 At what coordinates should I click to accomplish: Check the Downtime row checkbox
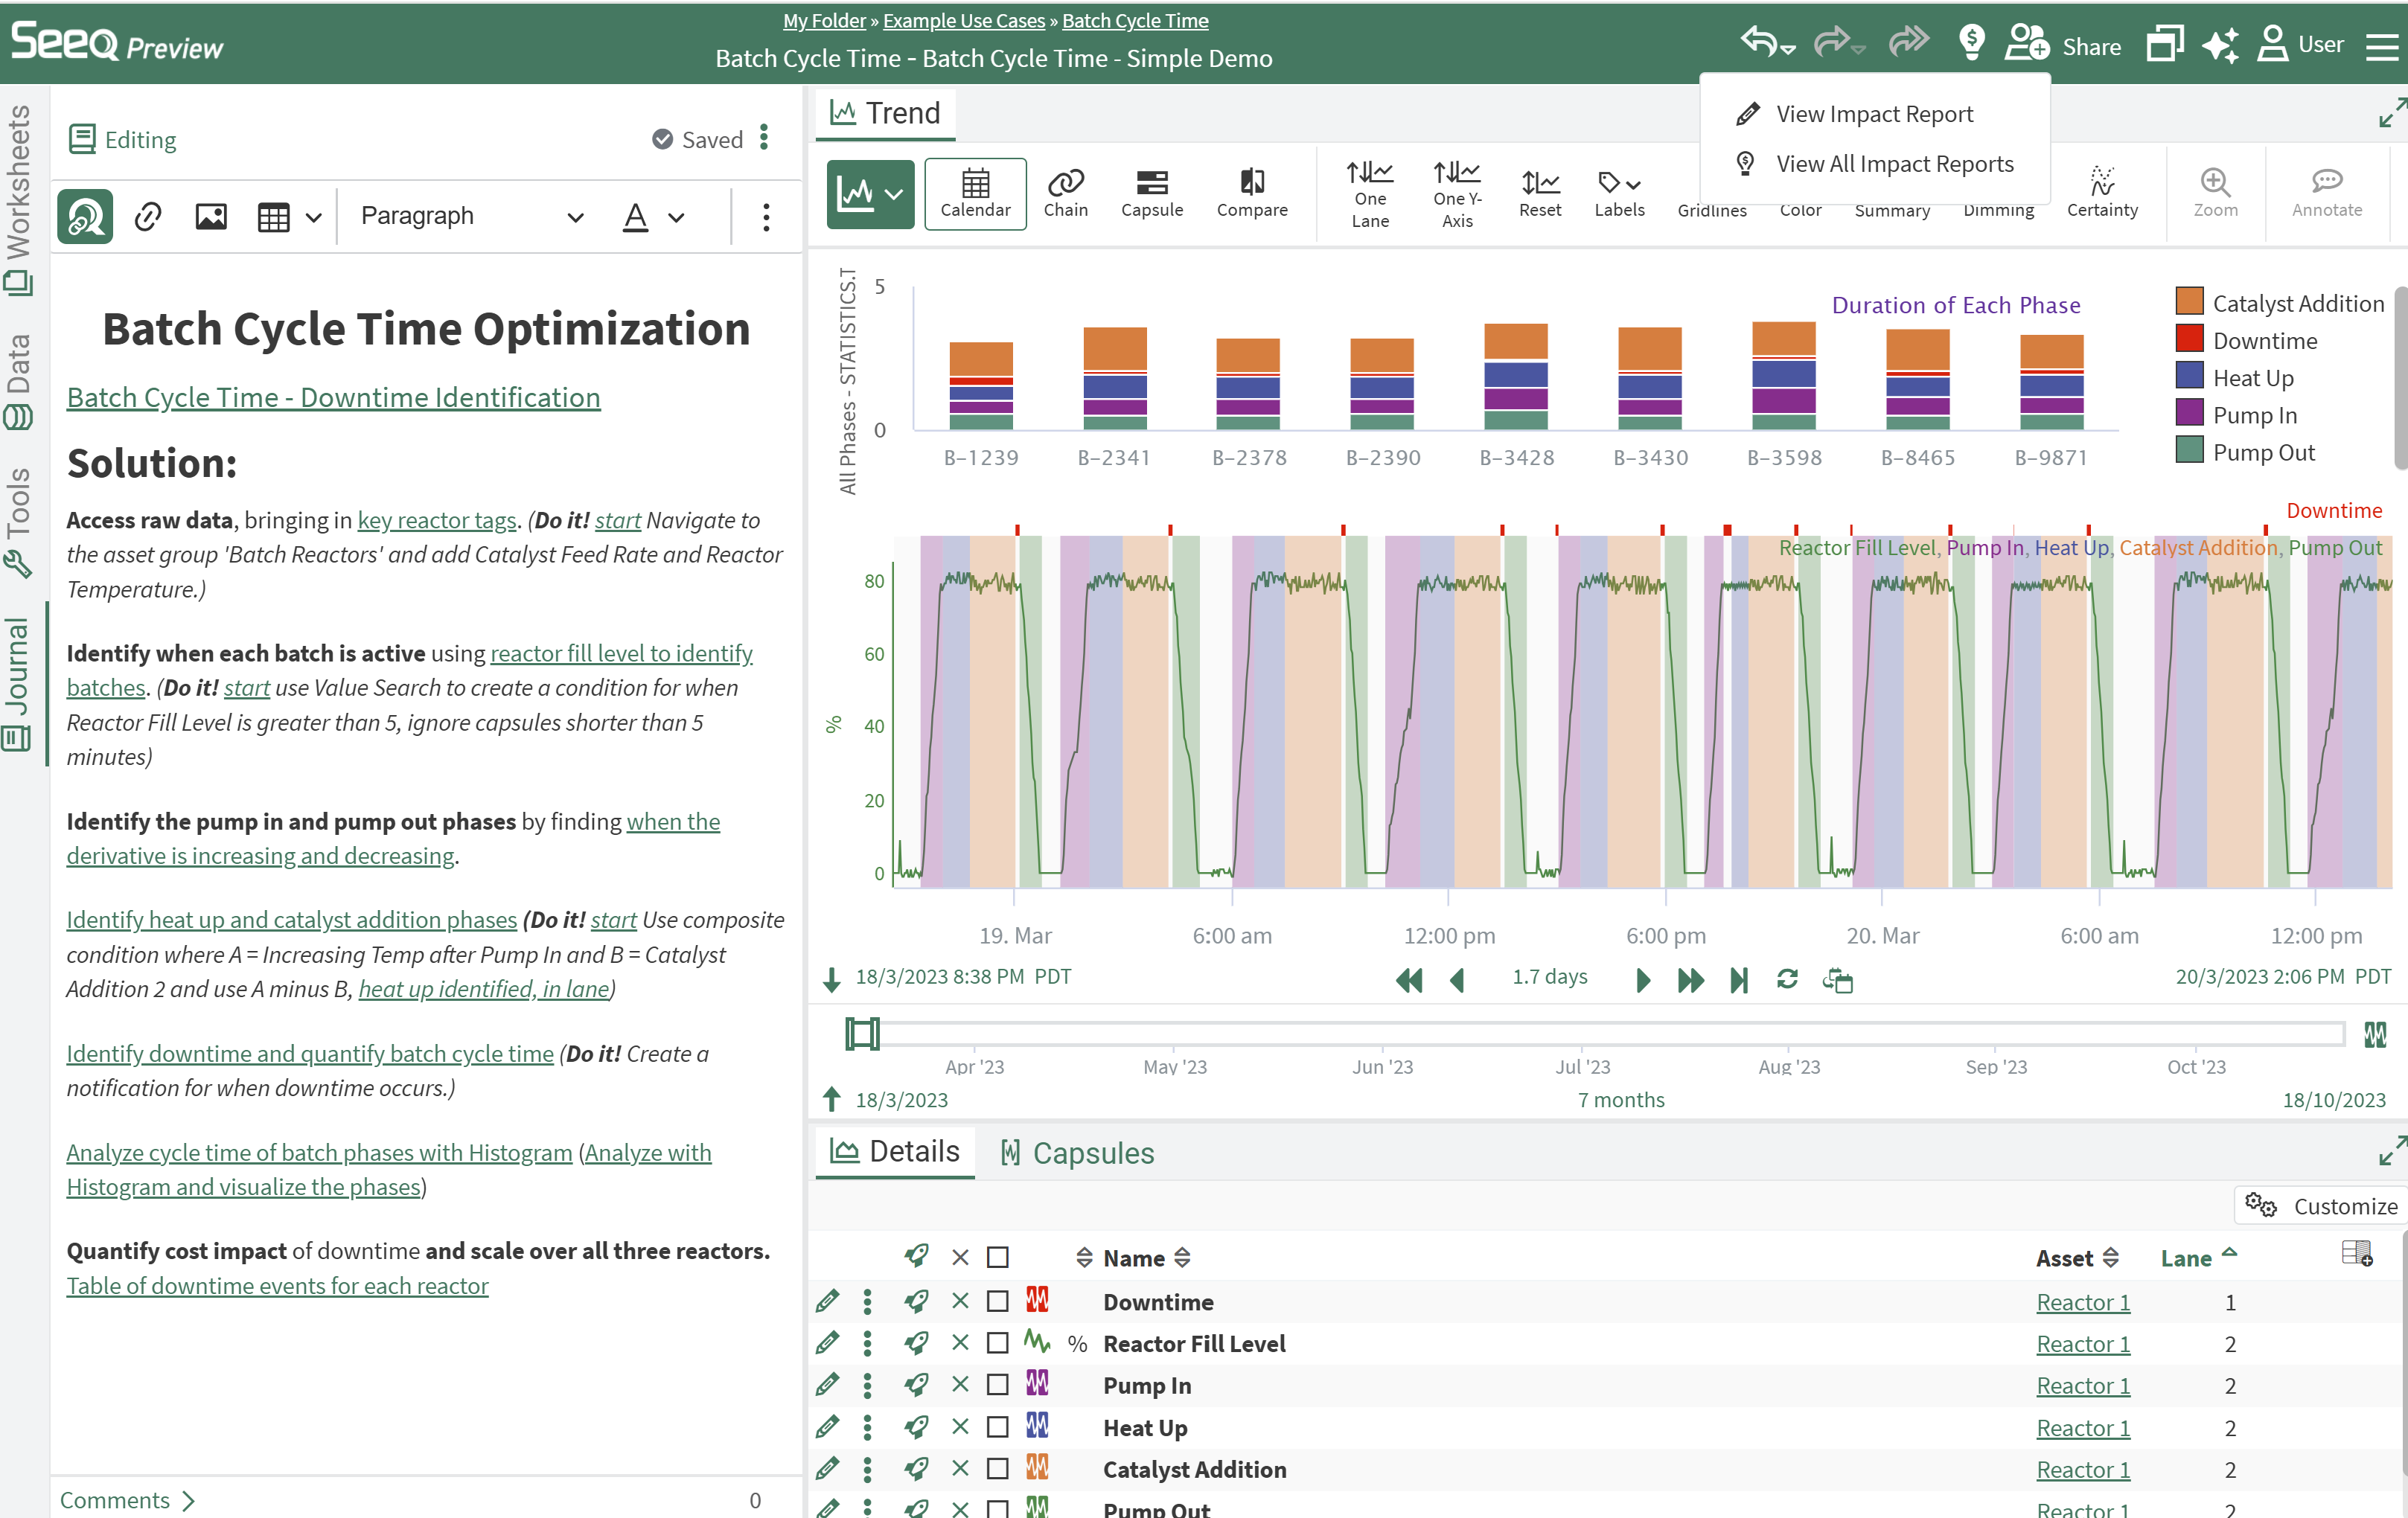pos(997,1301)
